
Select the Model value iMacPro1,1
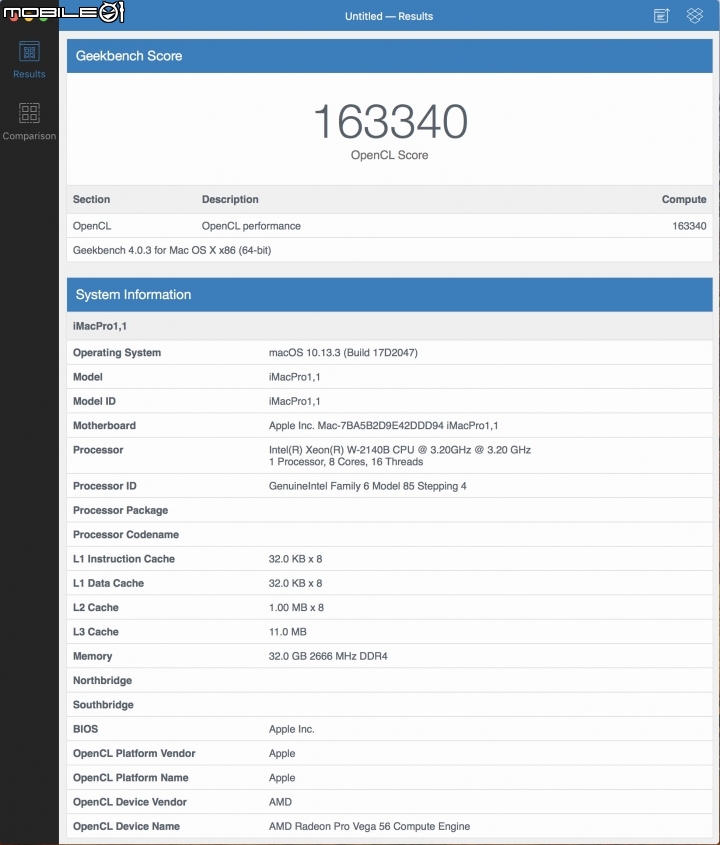click(295, 377)
